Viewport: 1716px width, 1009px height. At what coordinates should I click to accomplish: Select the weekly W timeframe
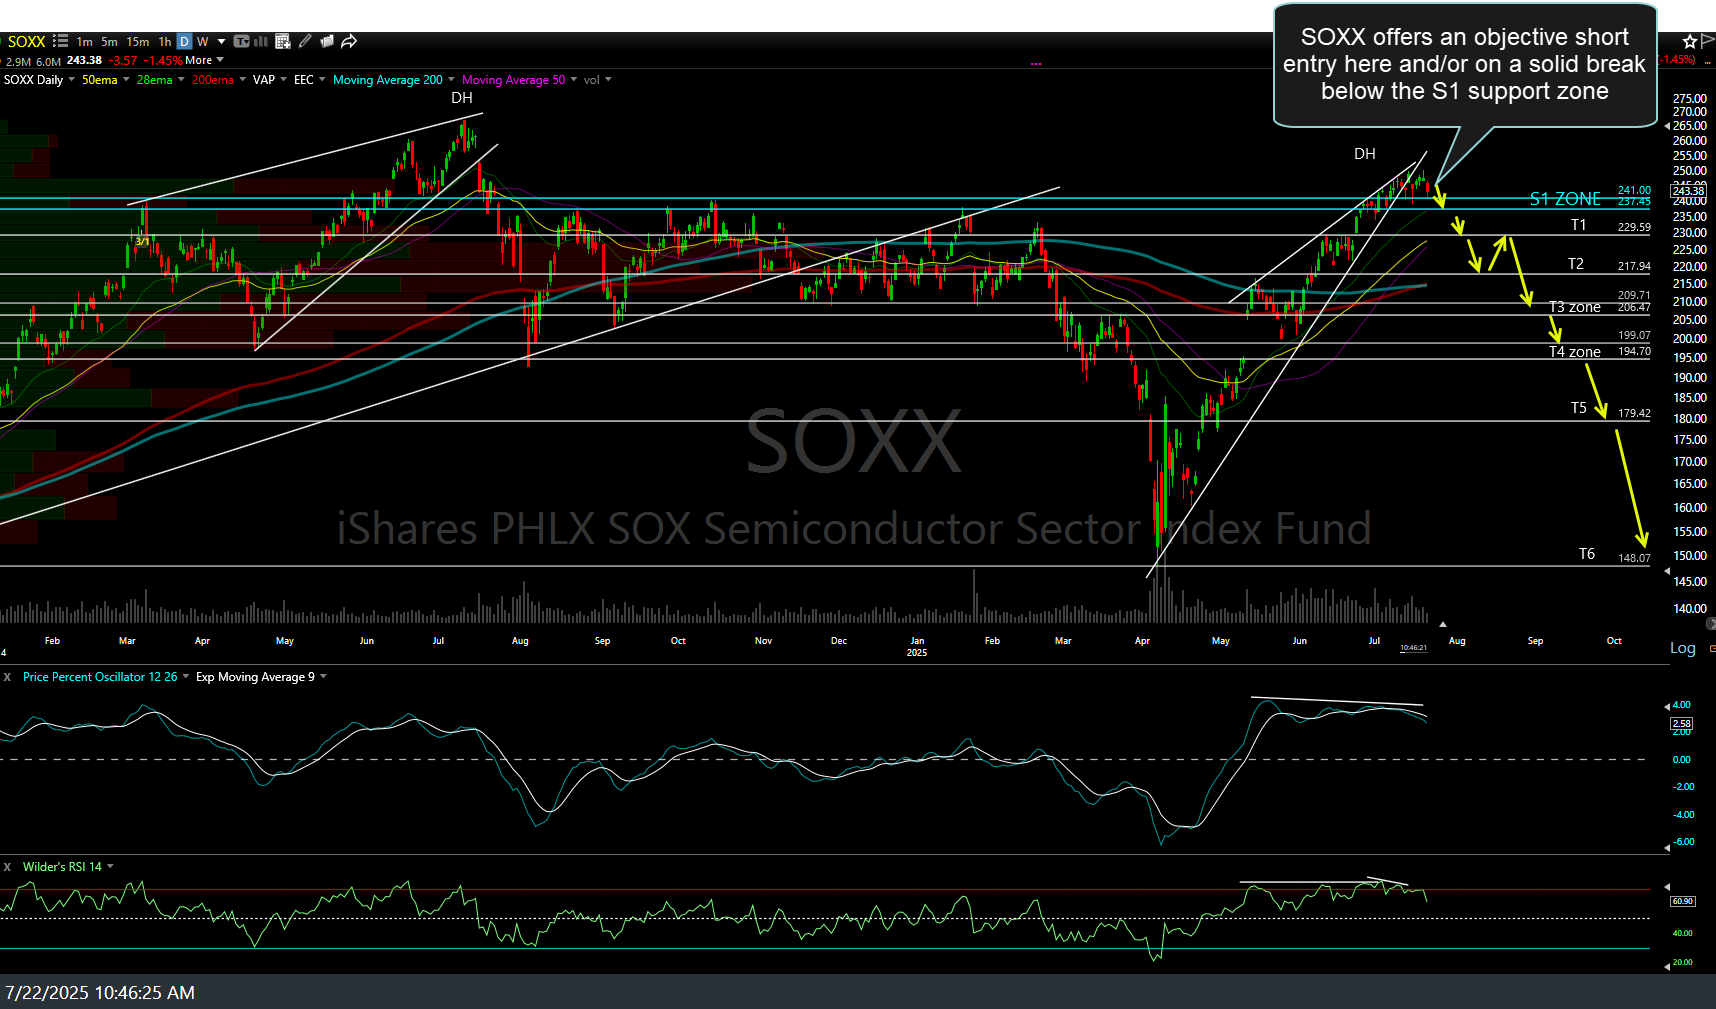[x=203, y=41]
